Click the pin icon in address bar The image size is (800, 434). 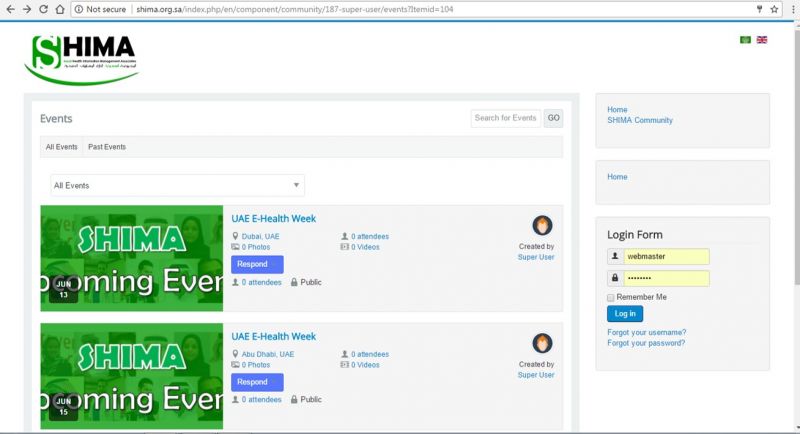click(759, 9)
